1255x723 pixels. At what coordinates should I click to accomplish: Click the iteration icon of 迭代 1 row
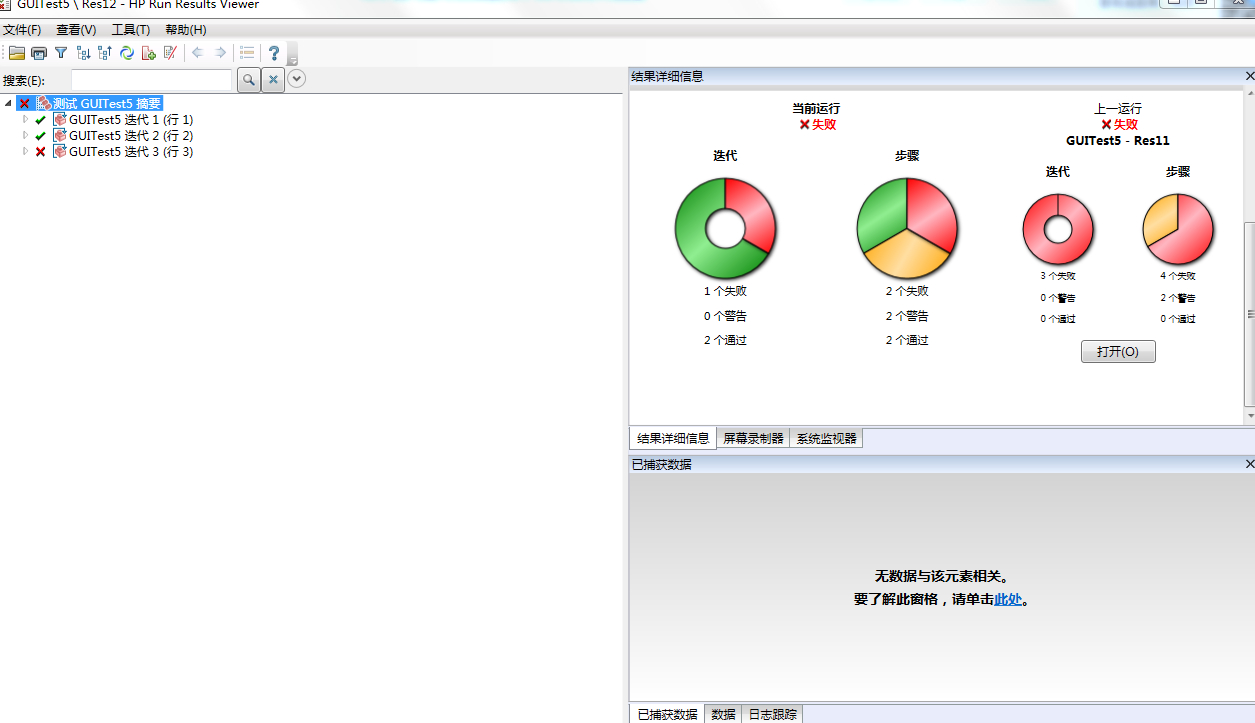tap(60, 120)
